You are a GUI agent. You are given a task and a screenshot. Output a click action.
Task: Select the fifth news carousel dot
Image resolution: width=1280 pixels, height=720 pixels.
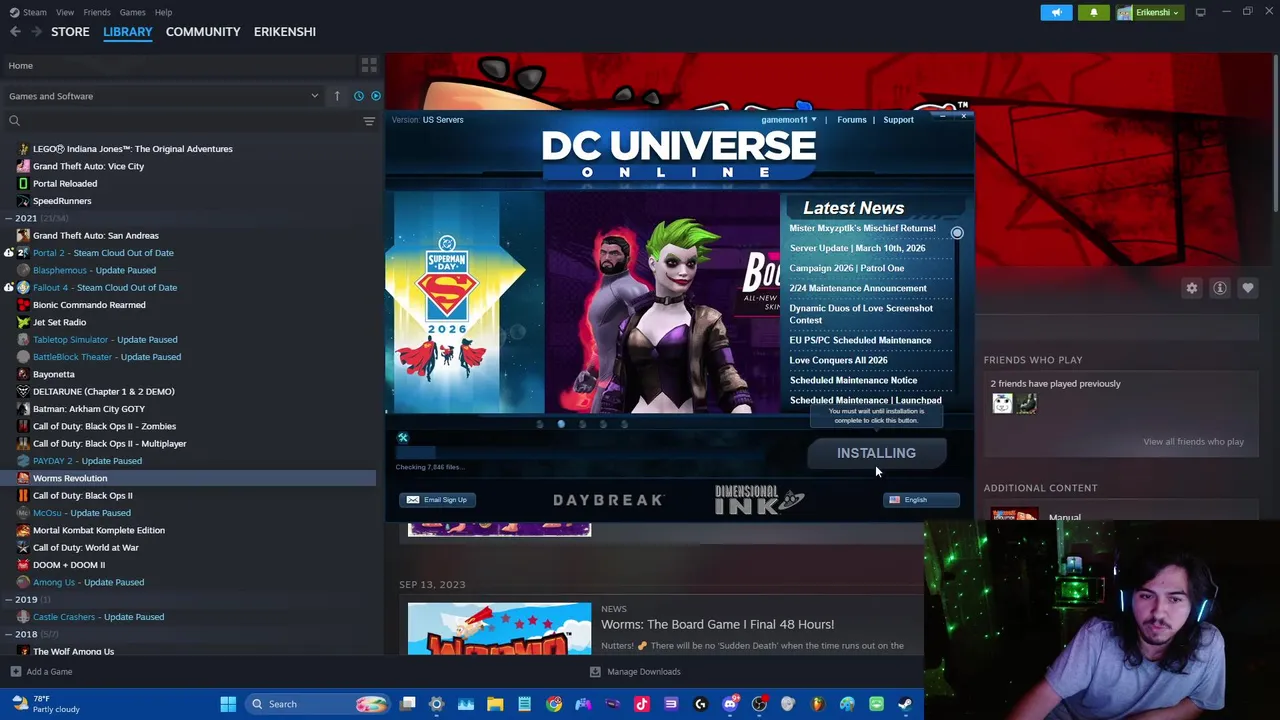624,424
